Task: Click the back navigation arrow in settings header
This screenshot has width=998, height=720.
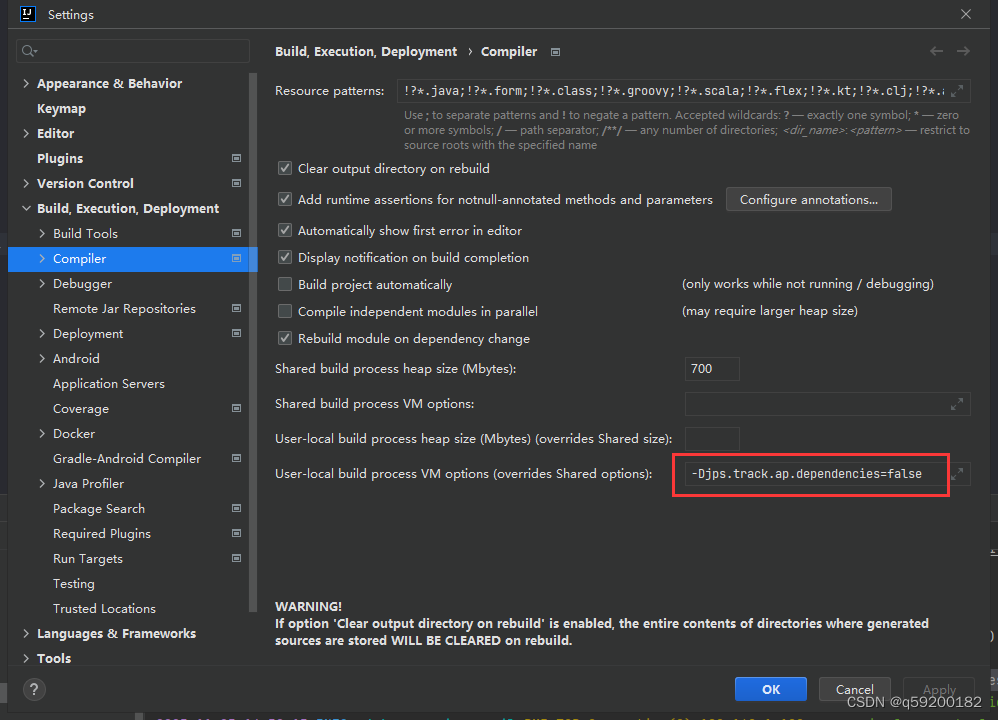Action: click(936, 51)
